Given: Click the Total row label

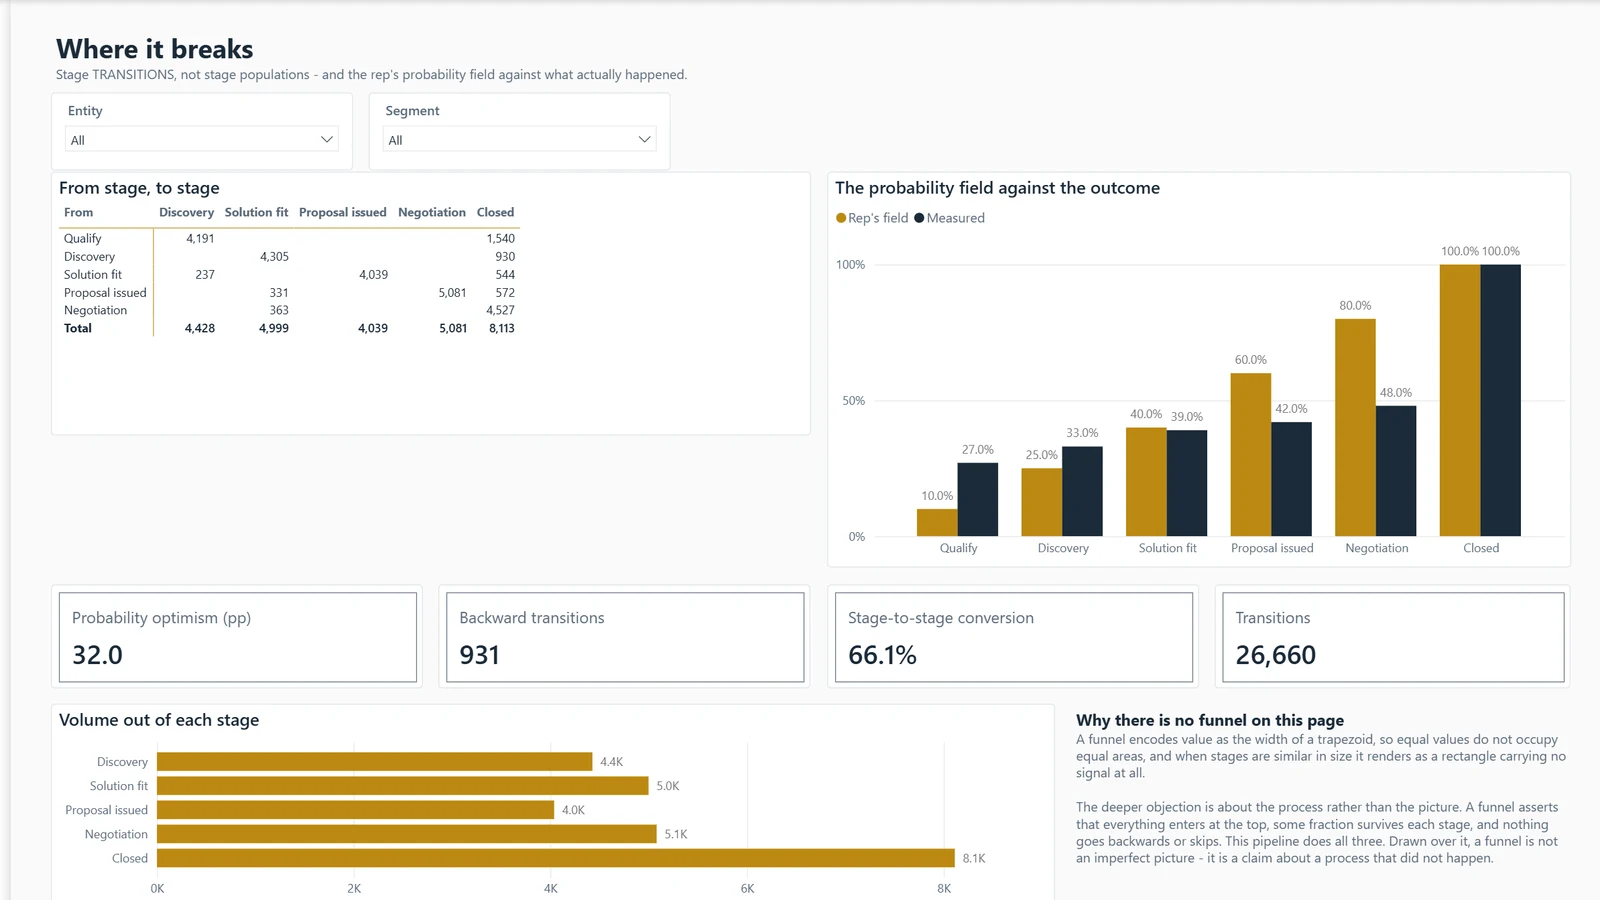Looking at the screenshot, I should [77, 328].
